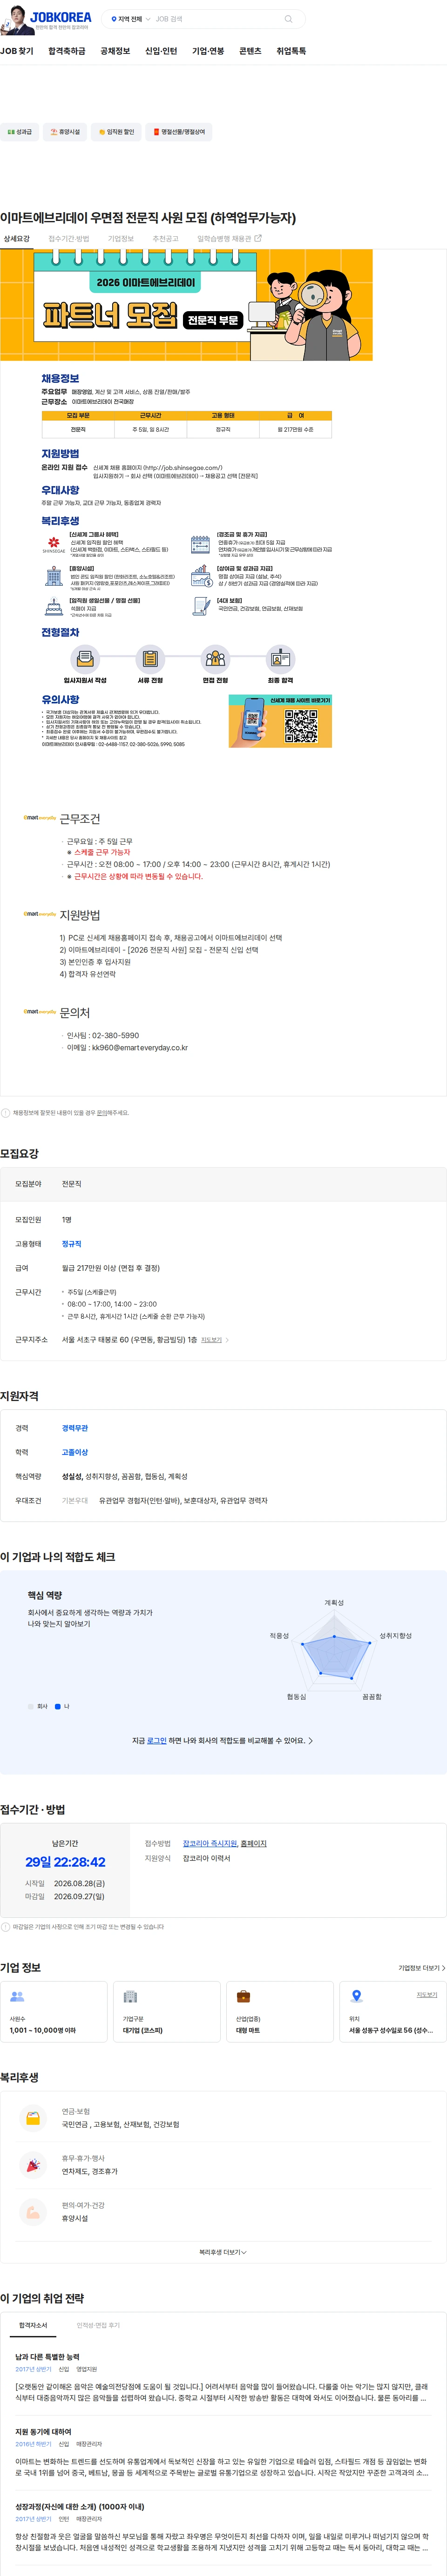Click the 편의·여가·건강 benefit icon

[33, 2212]
